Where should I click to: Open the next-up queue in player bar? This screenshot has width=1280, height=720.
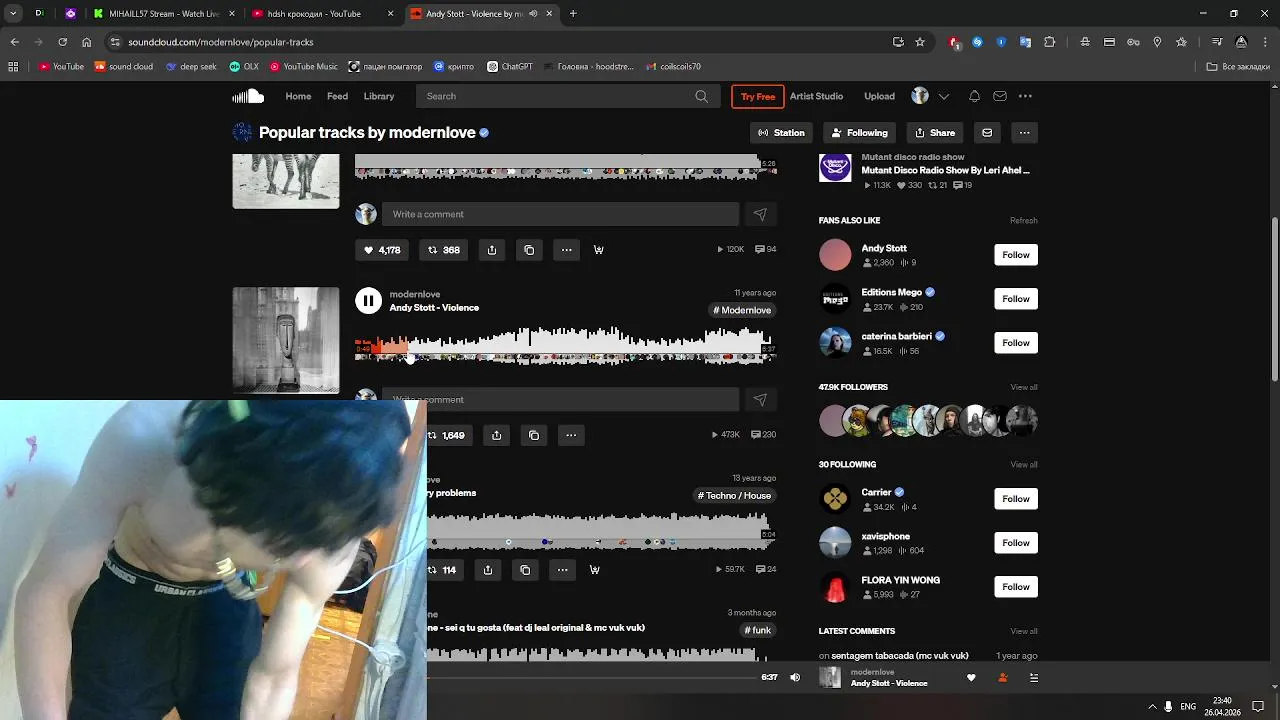pyautogui.click(x=1034, y=677)
